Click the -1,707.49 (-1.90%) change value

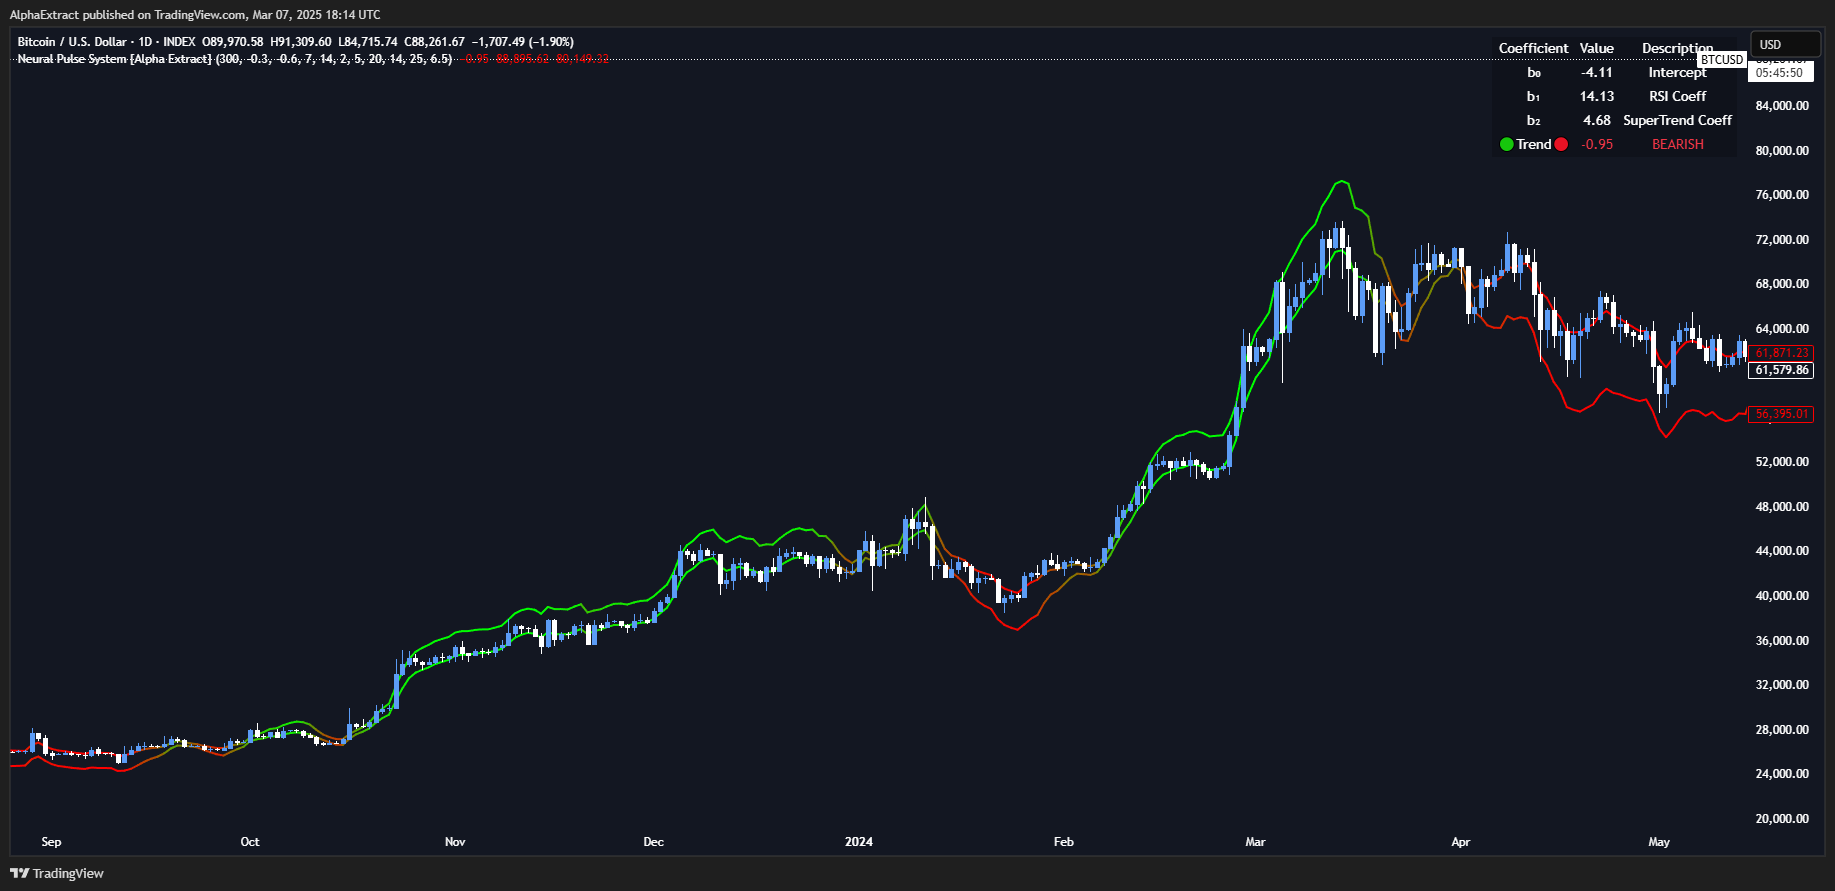(522, 42)
